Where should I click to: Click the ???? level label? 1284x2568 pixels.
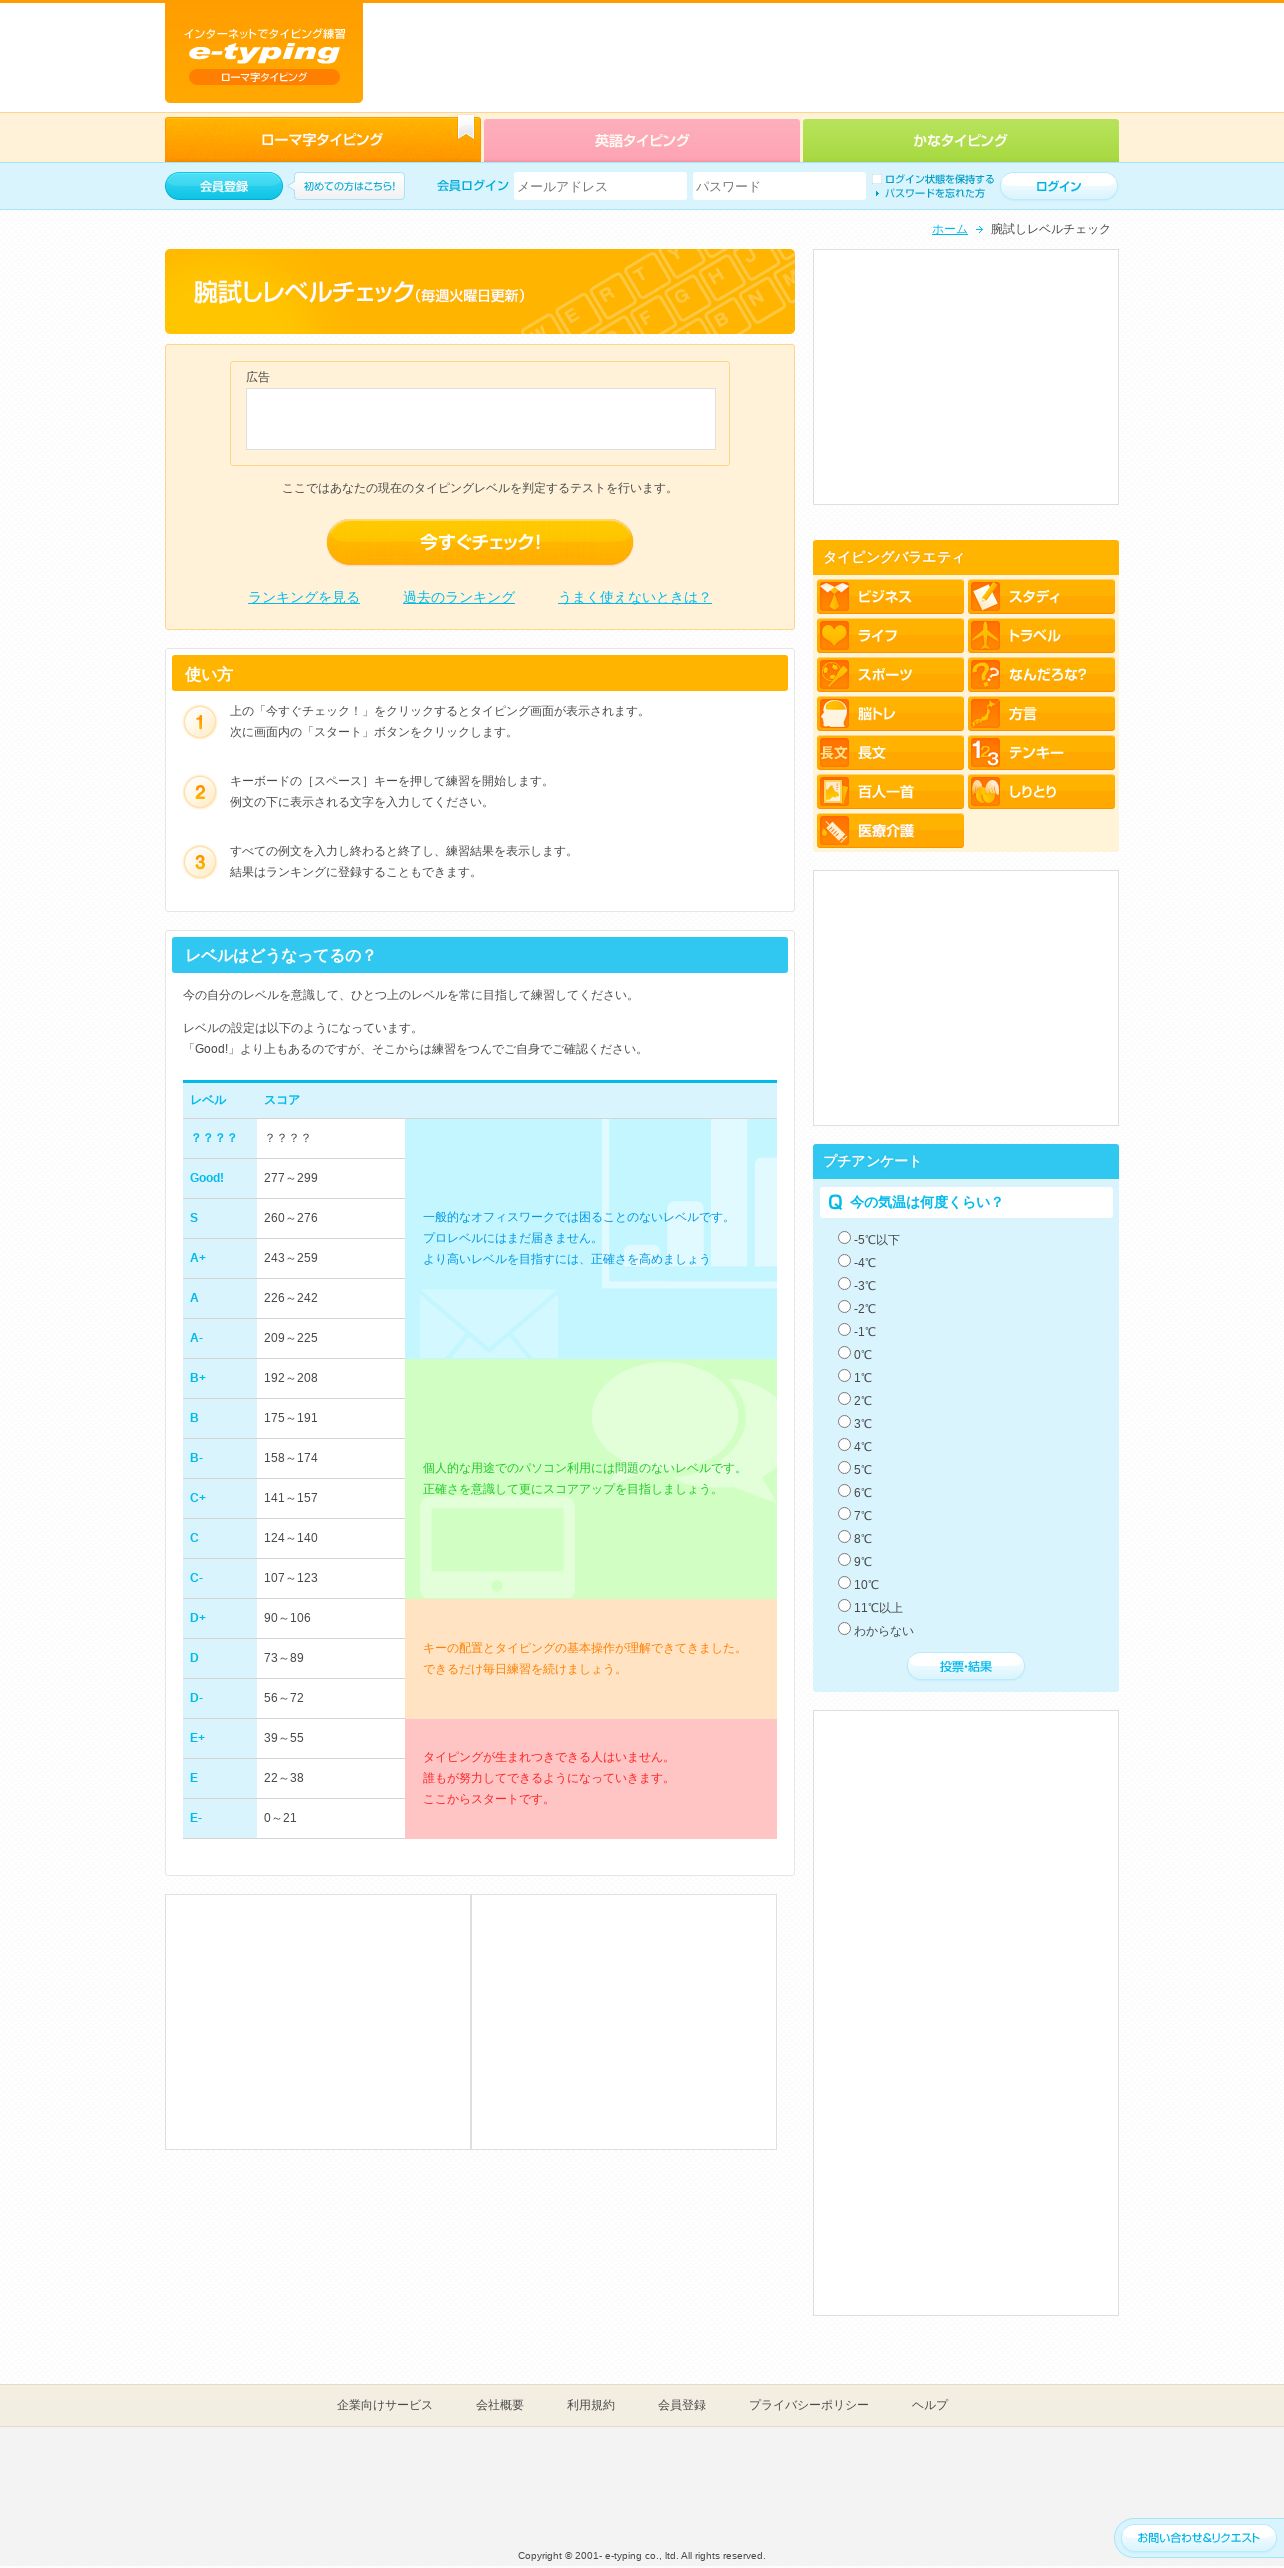(214, 1138)
